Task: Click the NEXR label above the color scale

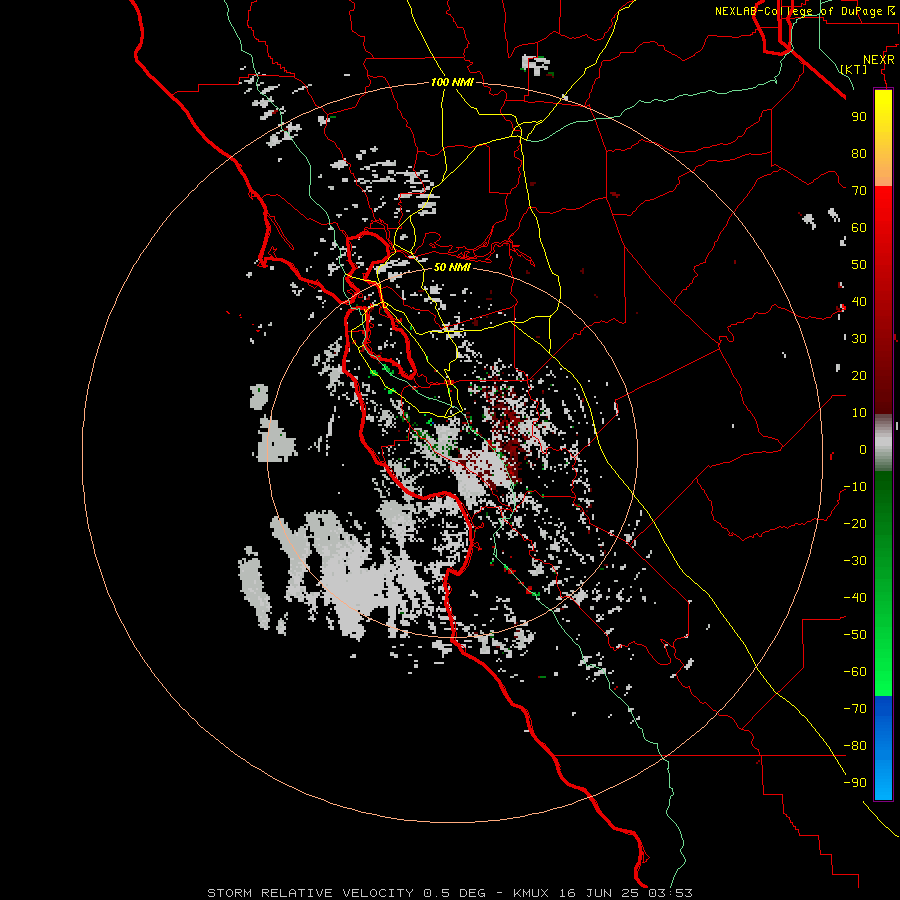Action: [879, 60]
